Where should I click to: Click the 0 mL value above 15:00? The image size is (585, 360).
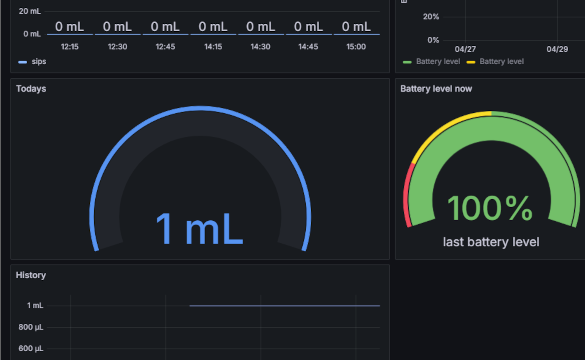coord(356,26)
